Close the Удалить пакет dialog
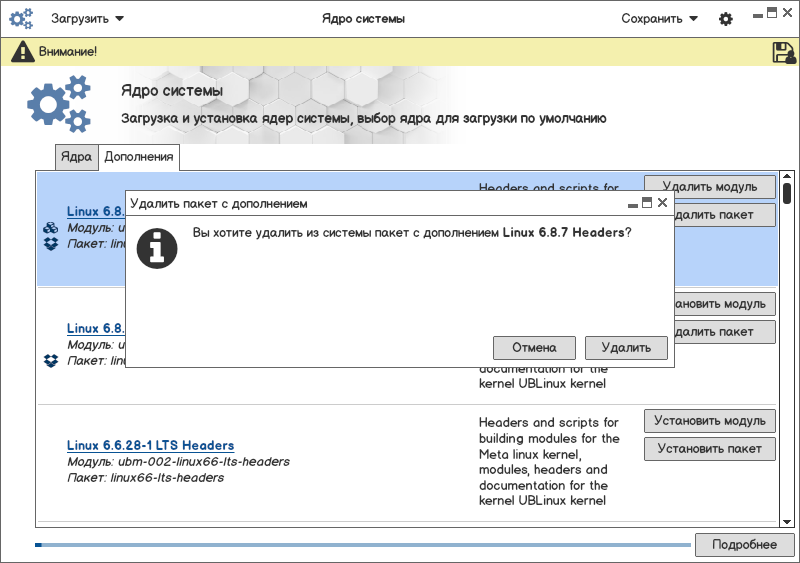 (x=662, y=203)
